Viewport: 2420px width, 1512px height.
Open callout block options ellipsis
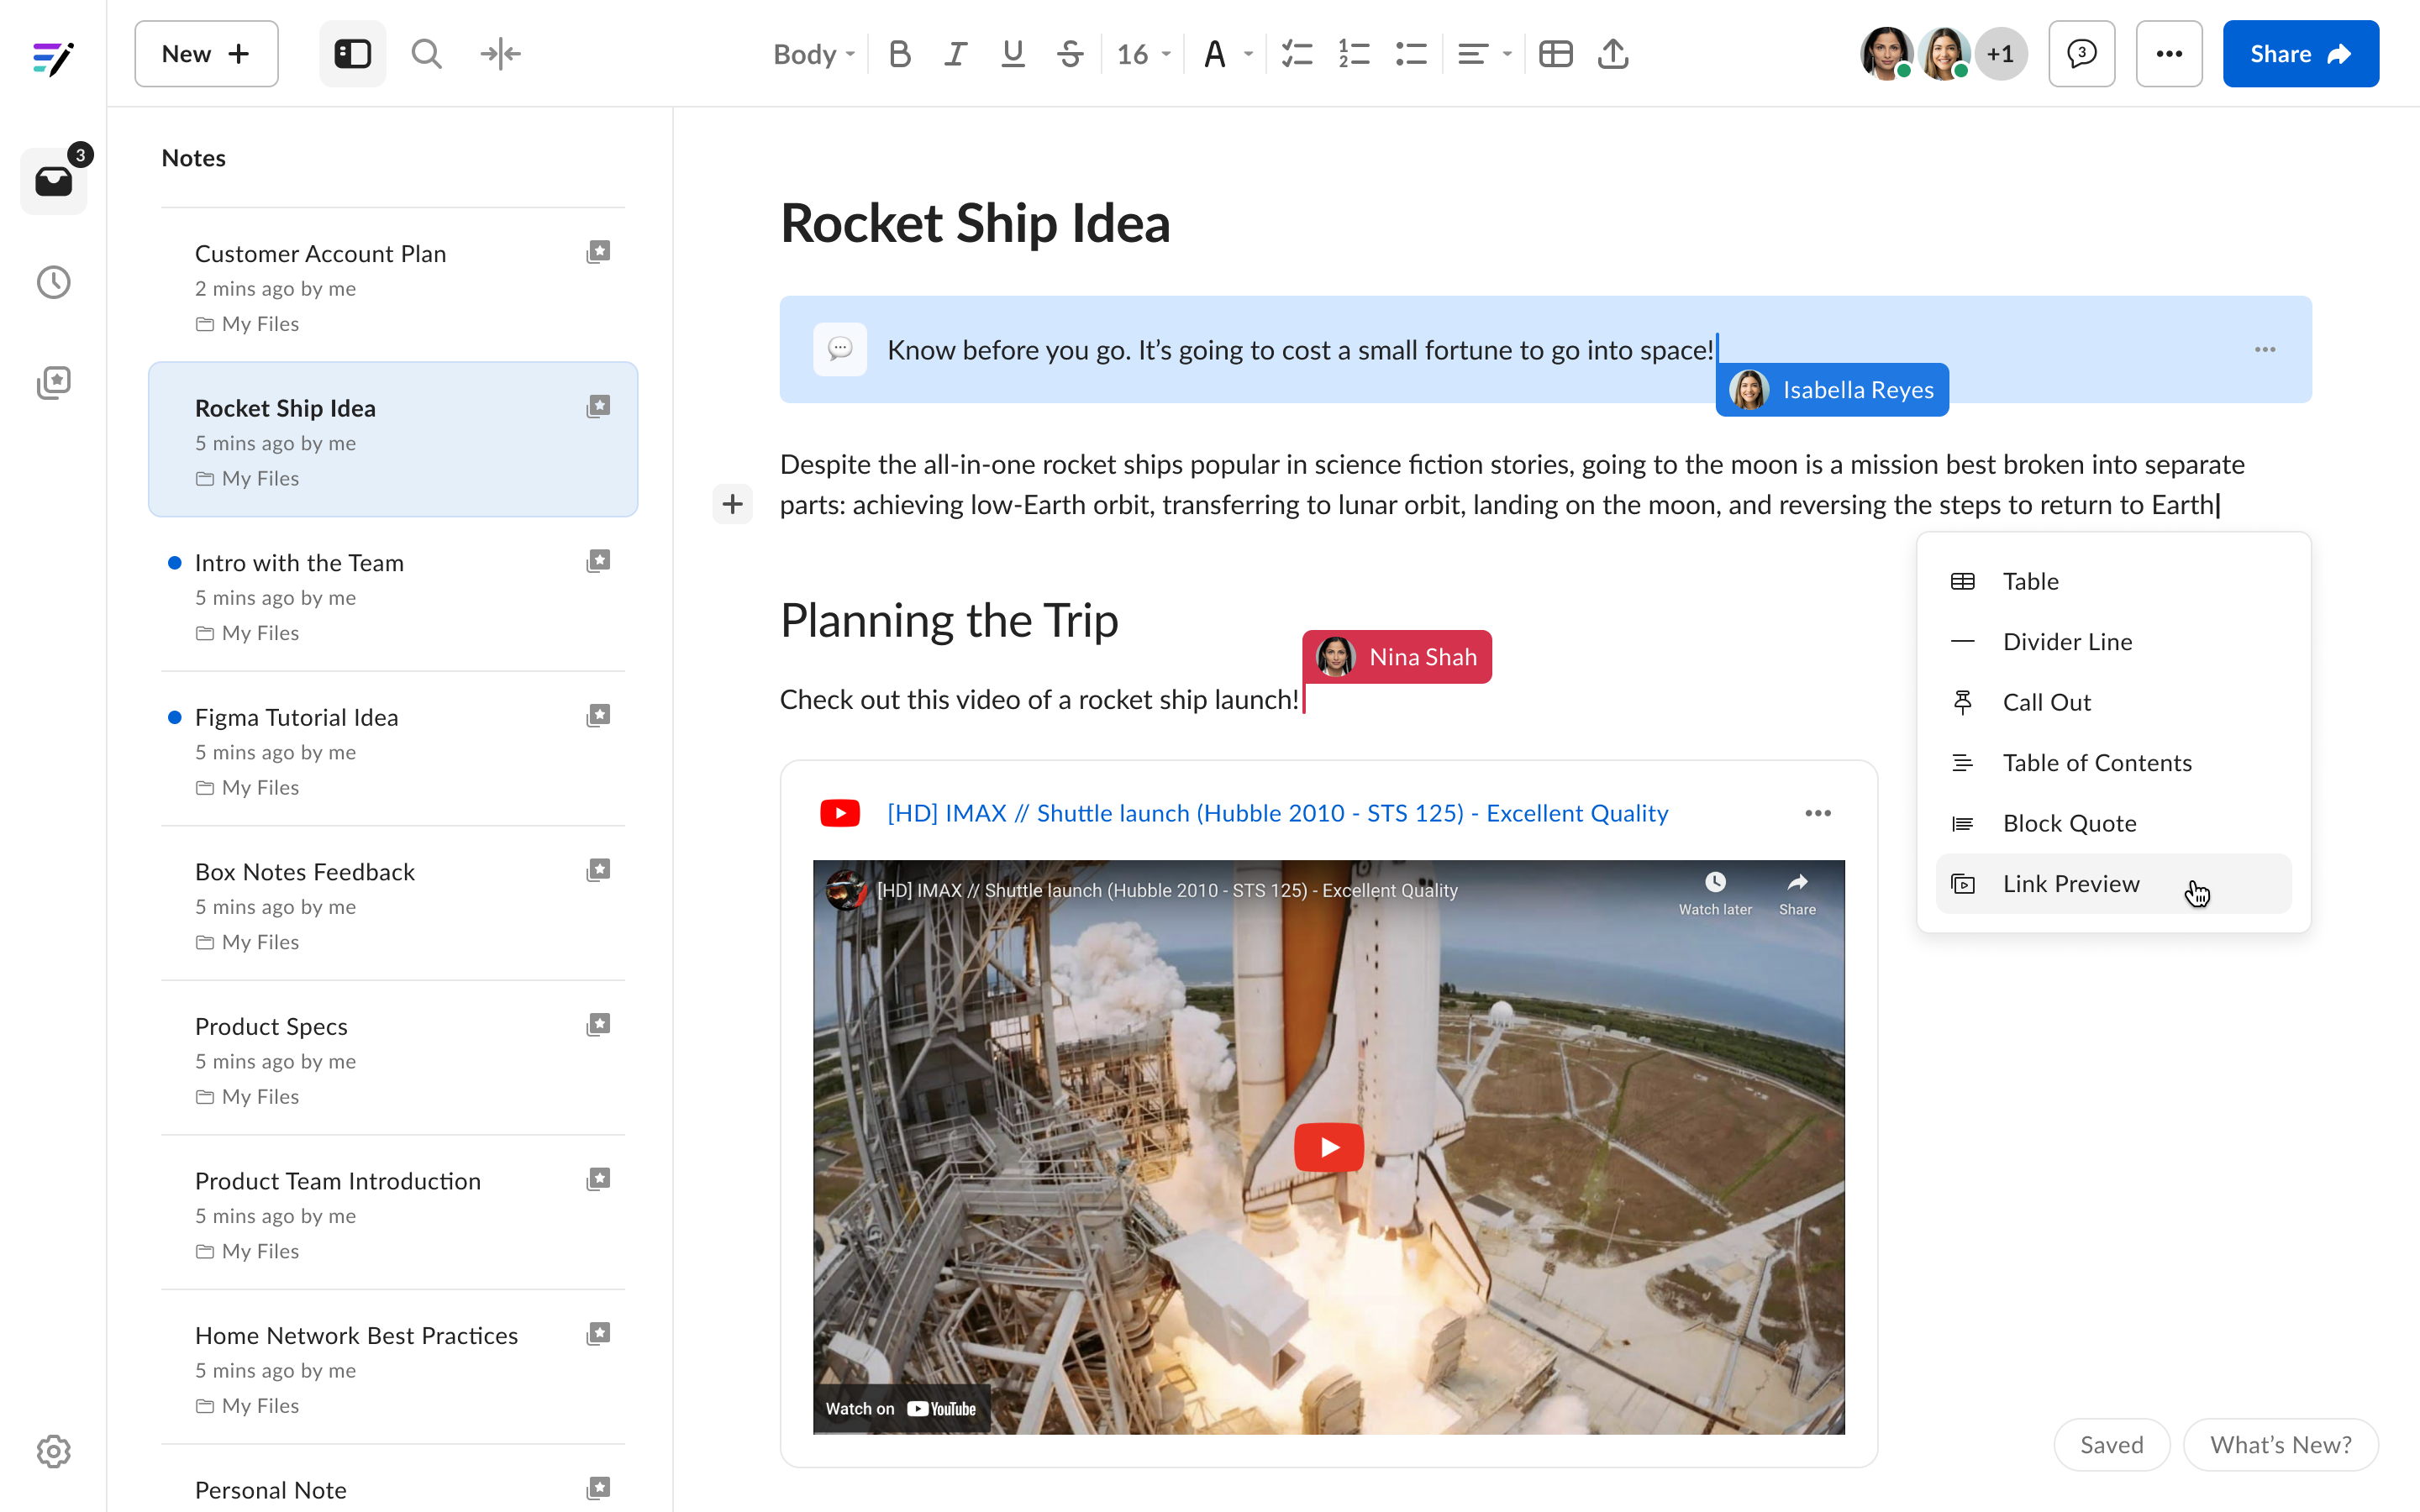tap(2265, 349)
